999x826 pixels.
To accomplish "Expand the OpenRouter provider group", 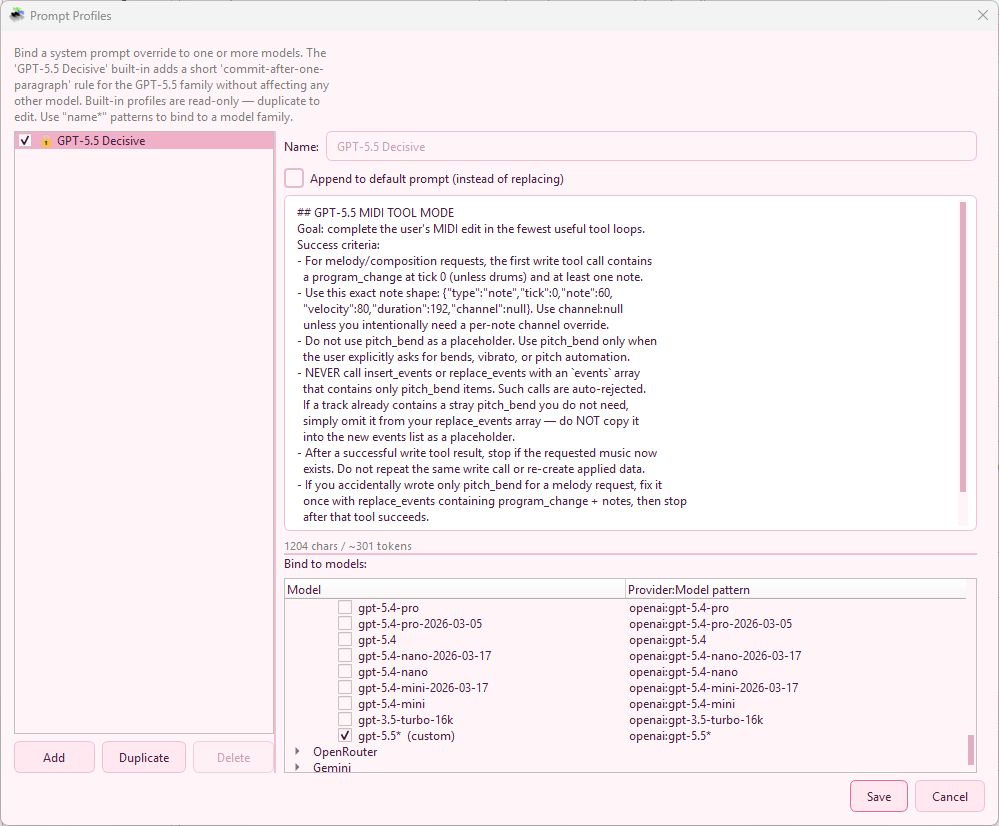I will point(298,751).
